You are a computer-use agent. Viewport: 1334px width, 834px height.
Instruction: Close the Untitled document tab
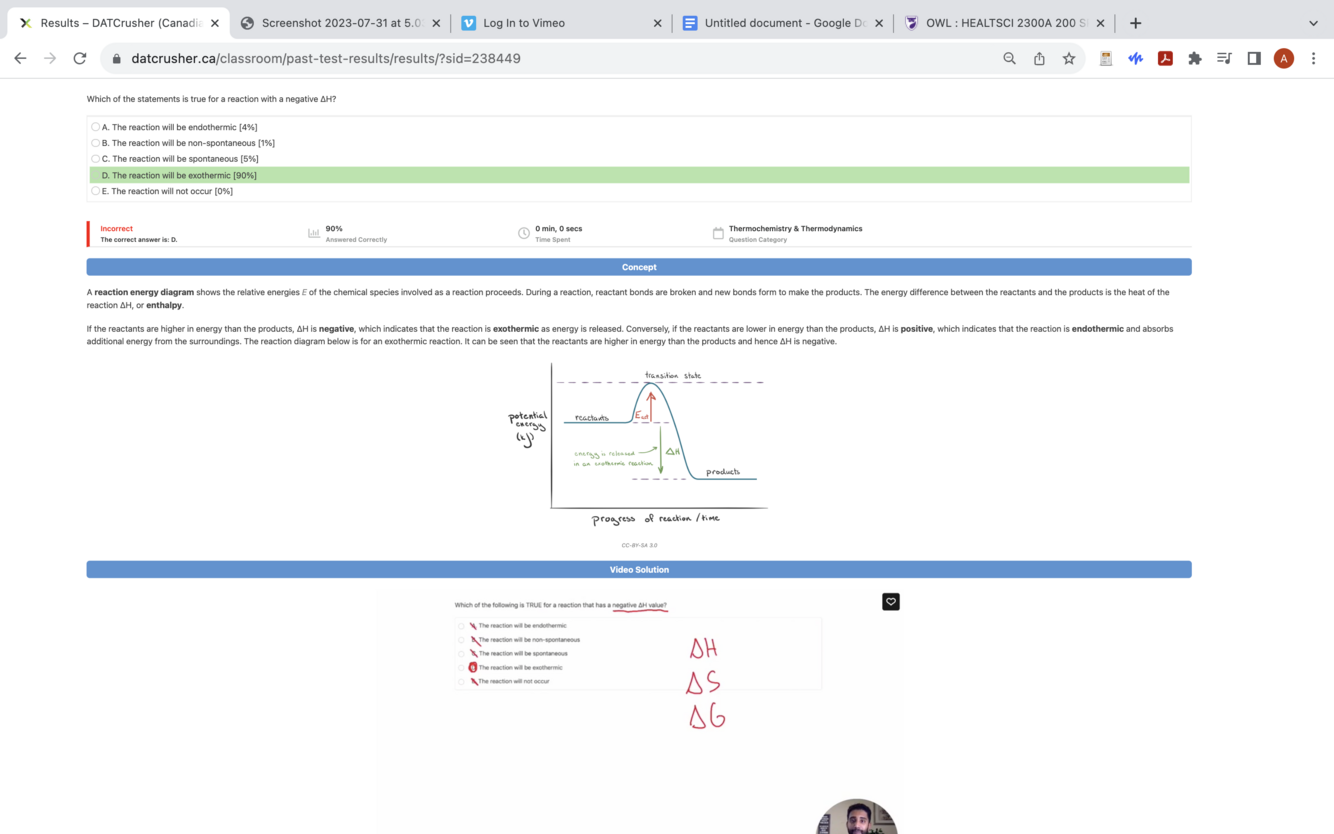click(x=879, y=23)
